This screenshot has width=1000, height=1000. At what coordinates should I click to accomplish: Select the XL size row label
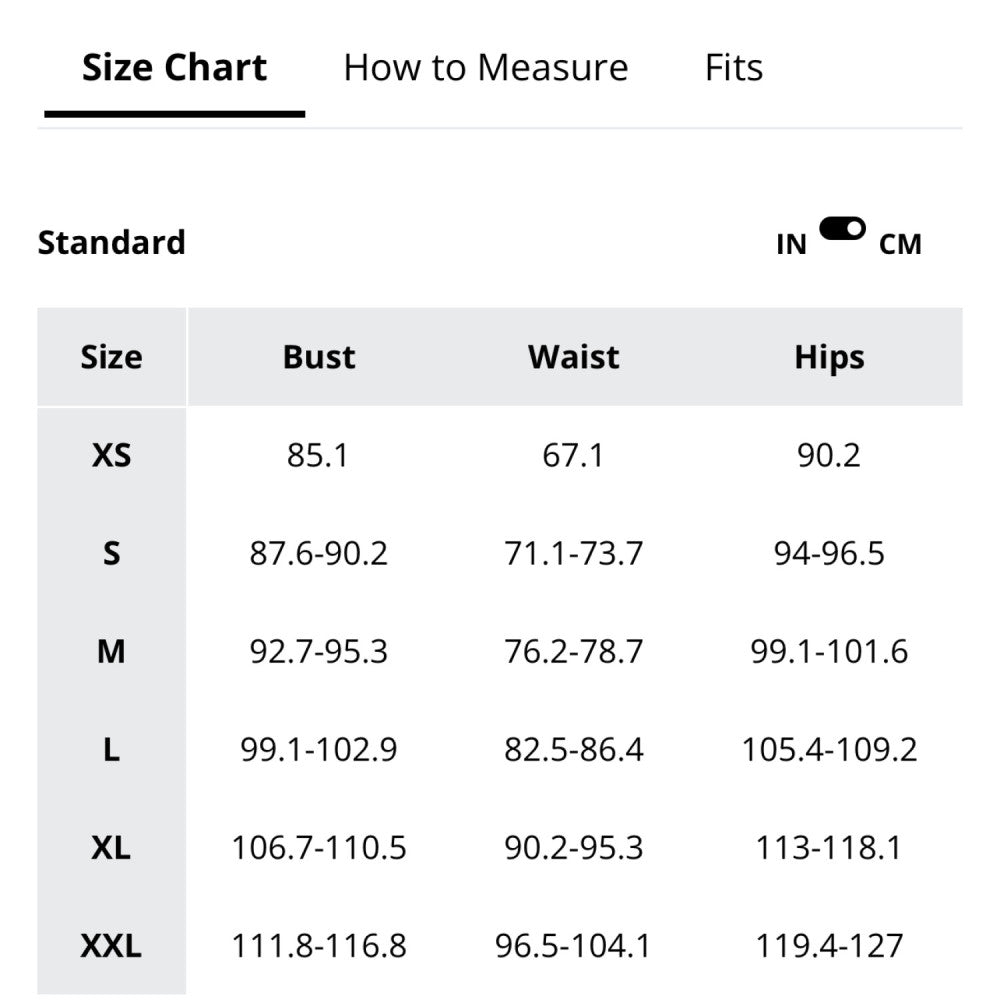click(x=111, y=848)
